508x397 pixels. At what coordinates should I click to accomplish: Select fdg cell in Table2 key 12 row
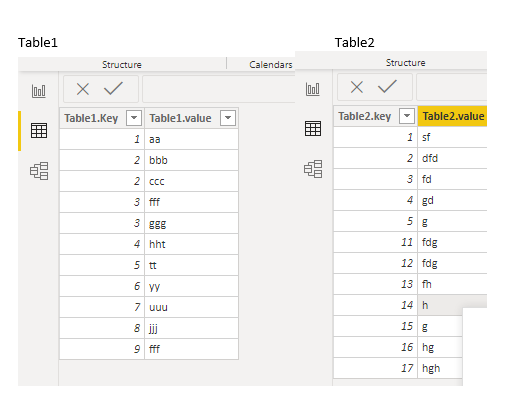pos(452,263)
